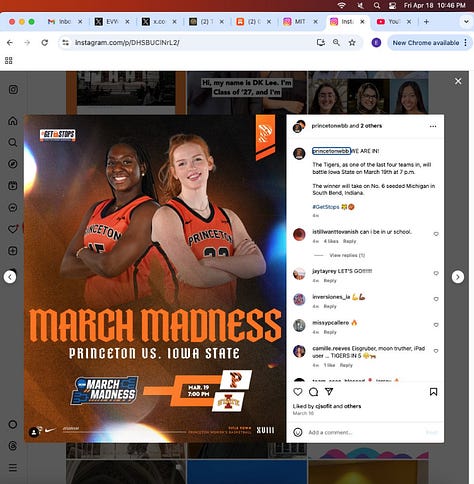Like the inversiones_ia comment
Viewport: 474px width, 484px height.
click(x=436, y=299)
